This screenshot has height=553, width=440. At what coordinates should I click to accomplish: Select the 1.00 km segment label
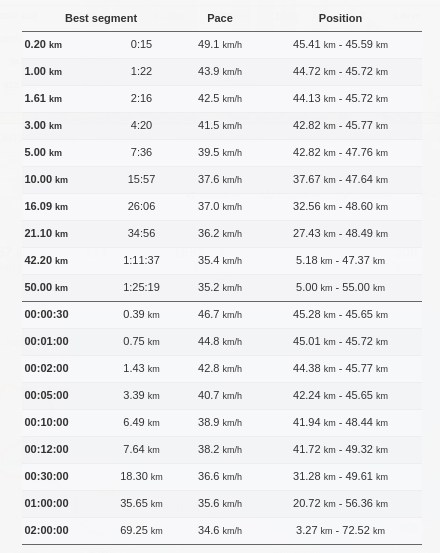[43, 72]
